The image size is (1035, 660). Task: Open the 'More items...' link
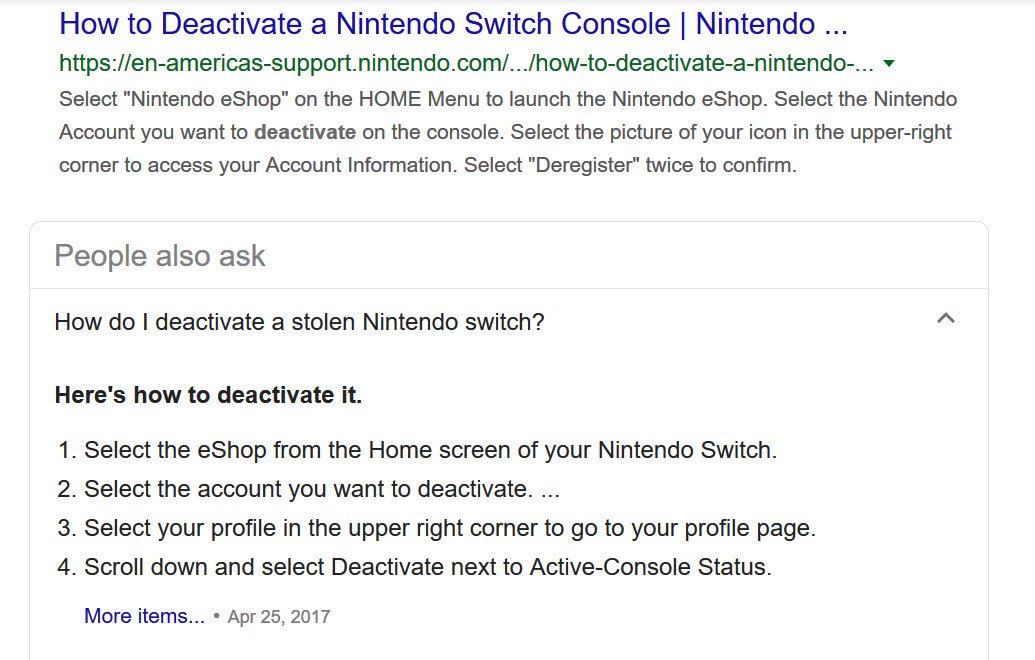[144, 616]
